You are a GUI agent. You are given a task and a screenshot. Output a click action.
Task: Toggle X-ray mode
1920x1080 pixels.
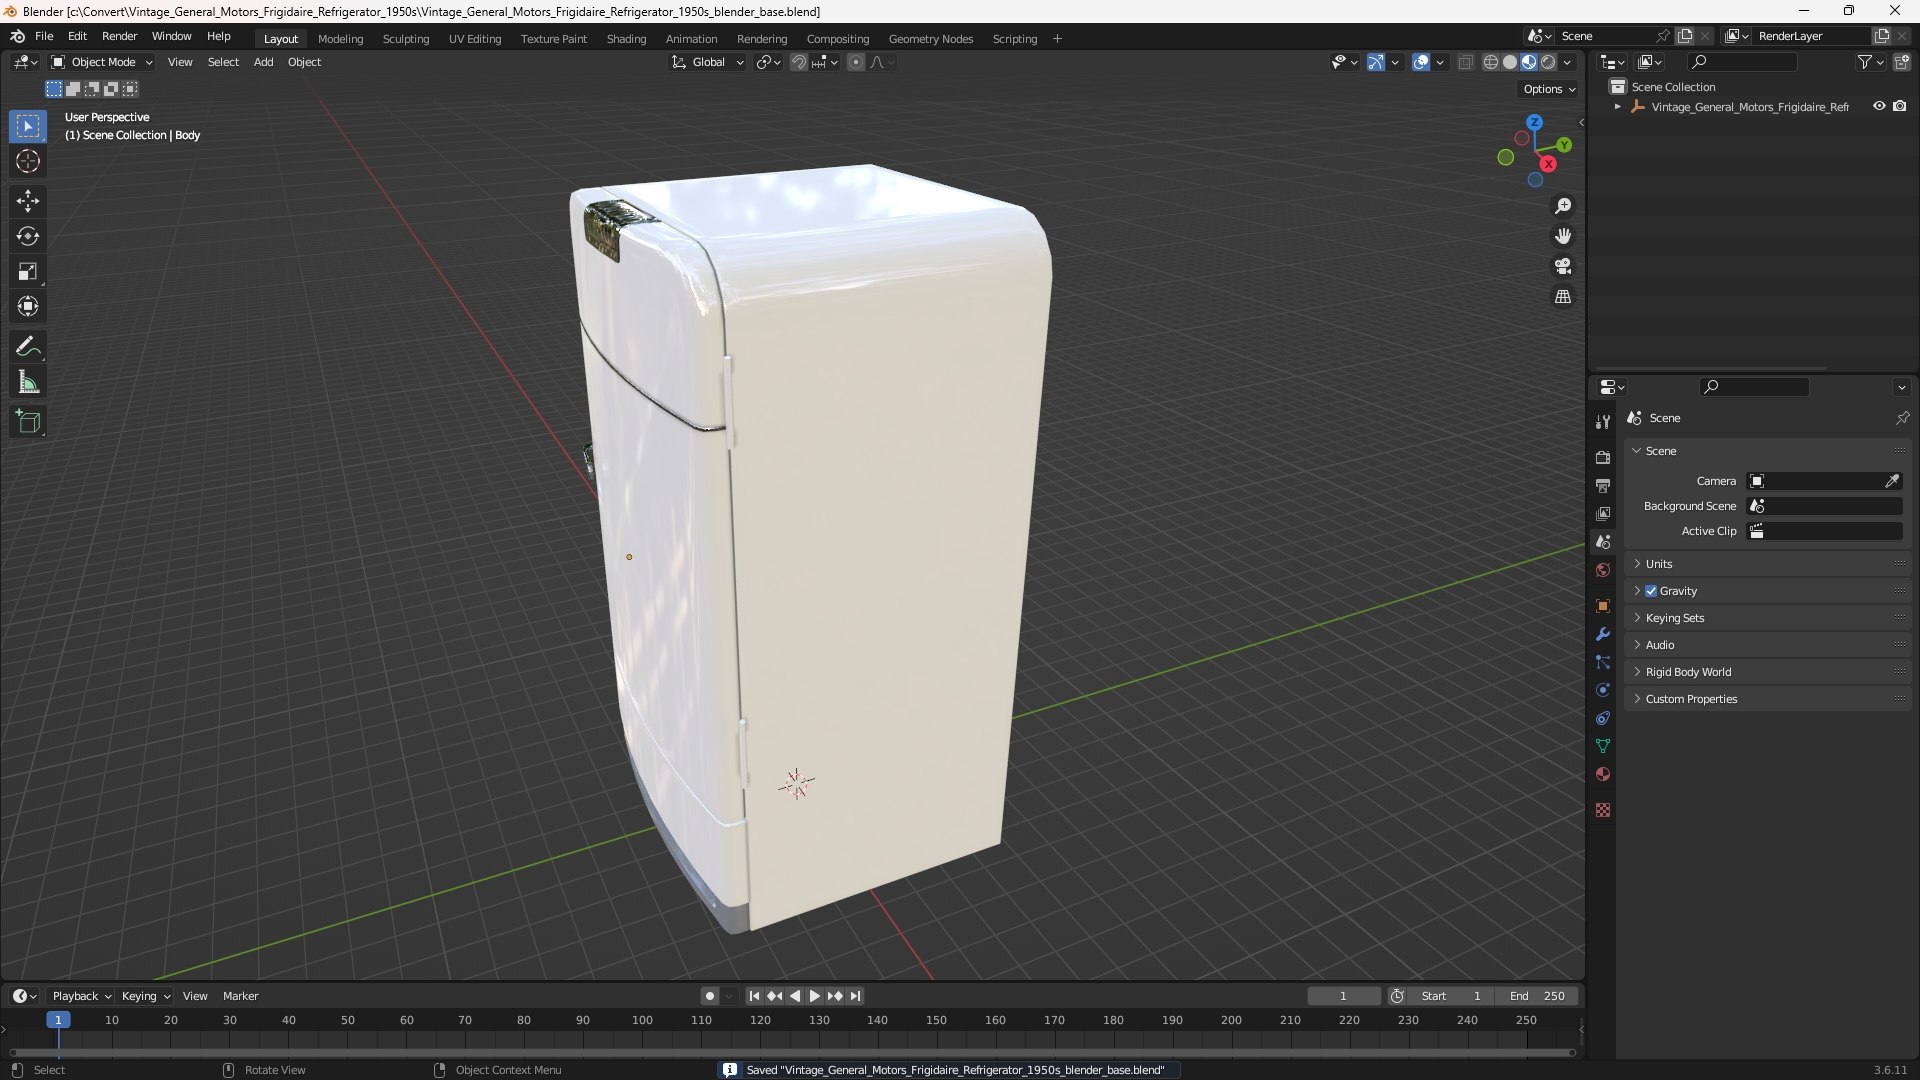coord(1466,62)
